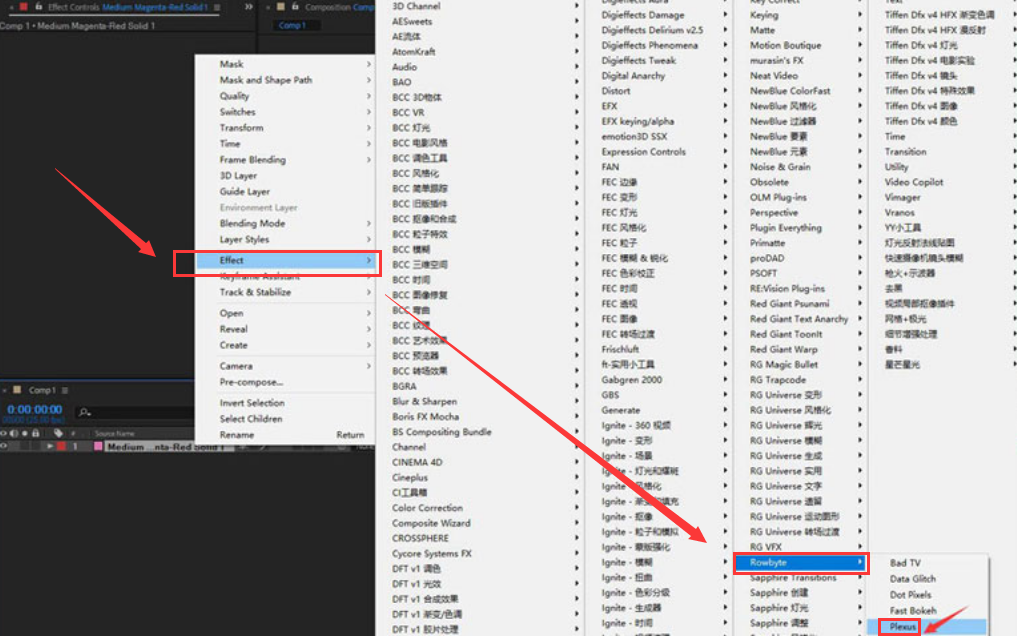Click the Comp 1 viewer breadcrumb tab

pyautogui.click(x=292, y=25)
